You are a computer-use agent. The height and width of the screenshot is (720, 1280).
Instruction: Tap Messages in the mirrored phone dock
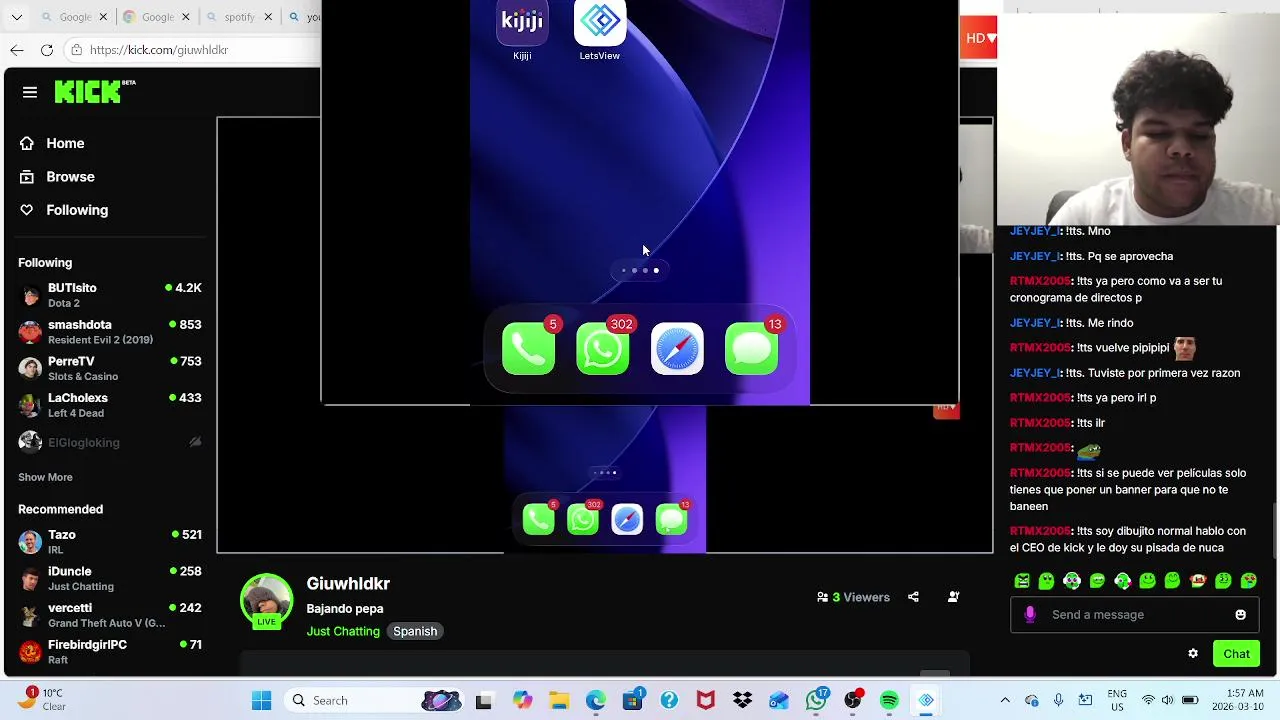(751, 349)
